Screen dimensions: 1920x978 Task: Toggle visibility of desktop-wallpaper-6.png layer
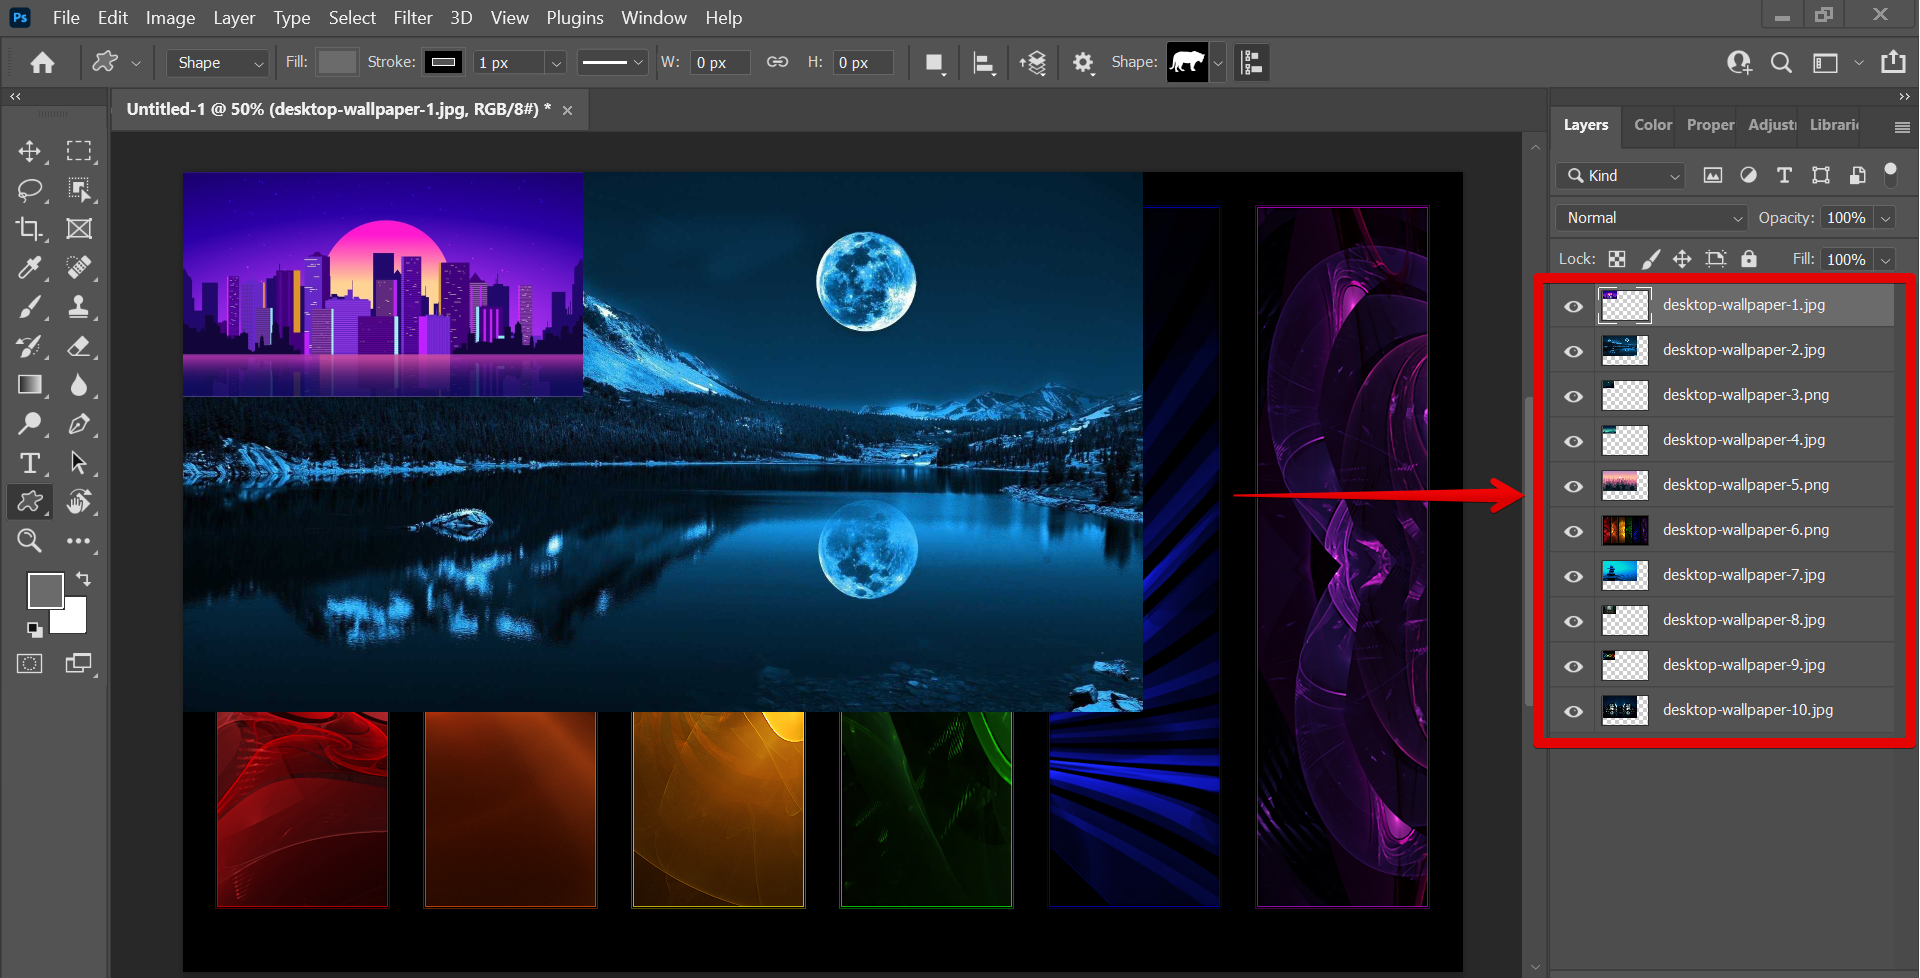1573,531
